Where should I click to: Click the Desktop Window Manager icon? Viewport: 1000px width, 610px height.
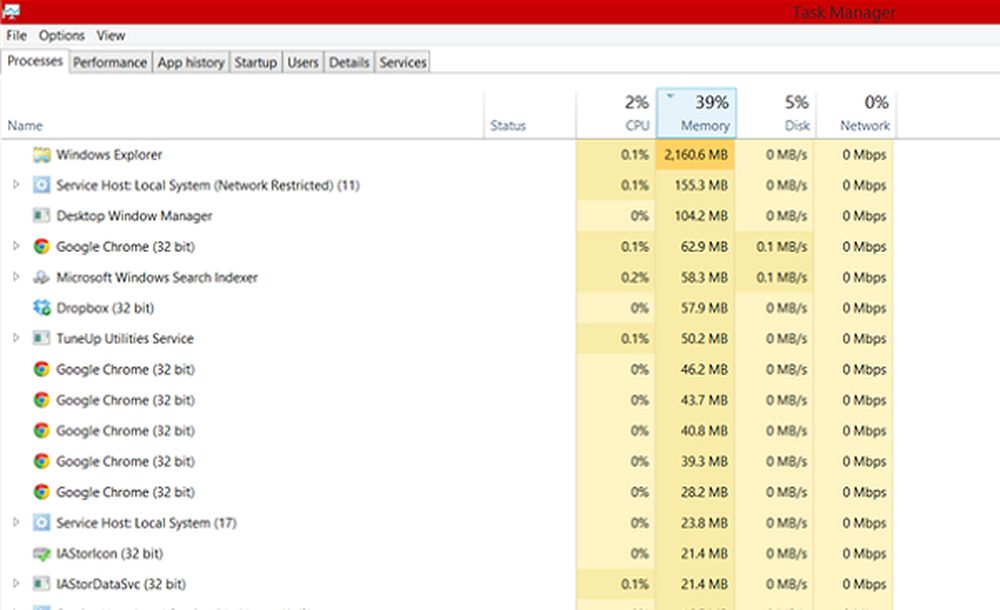(41, 216)
